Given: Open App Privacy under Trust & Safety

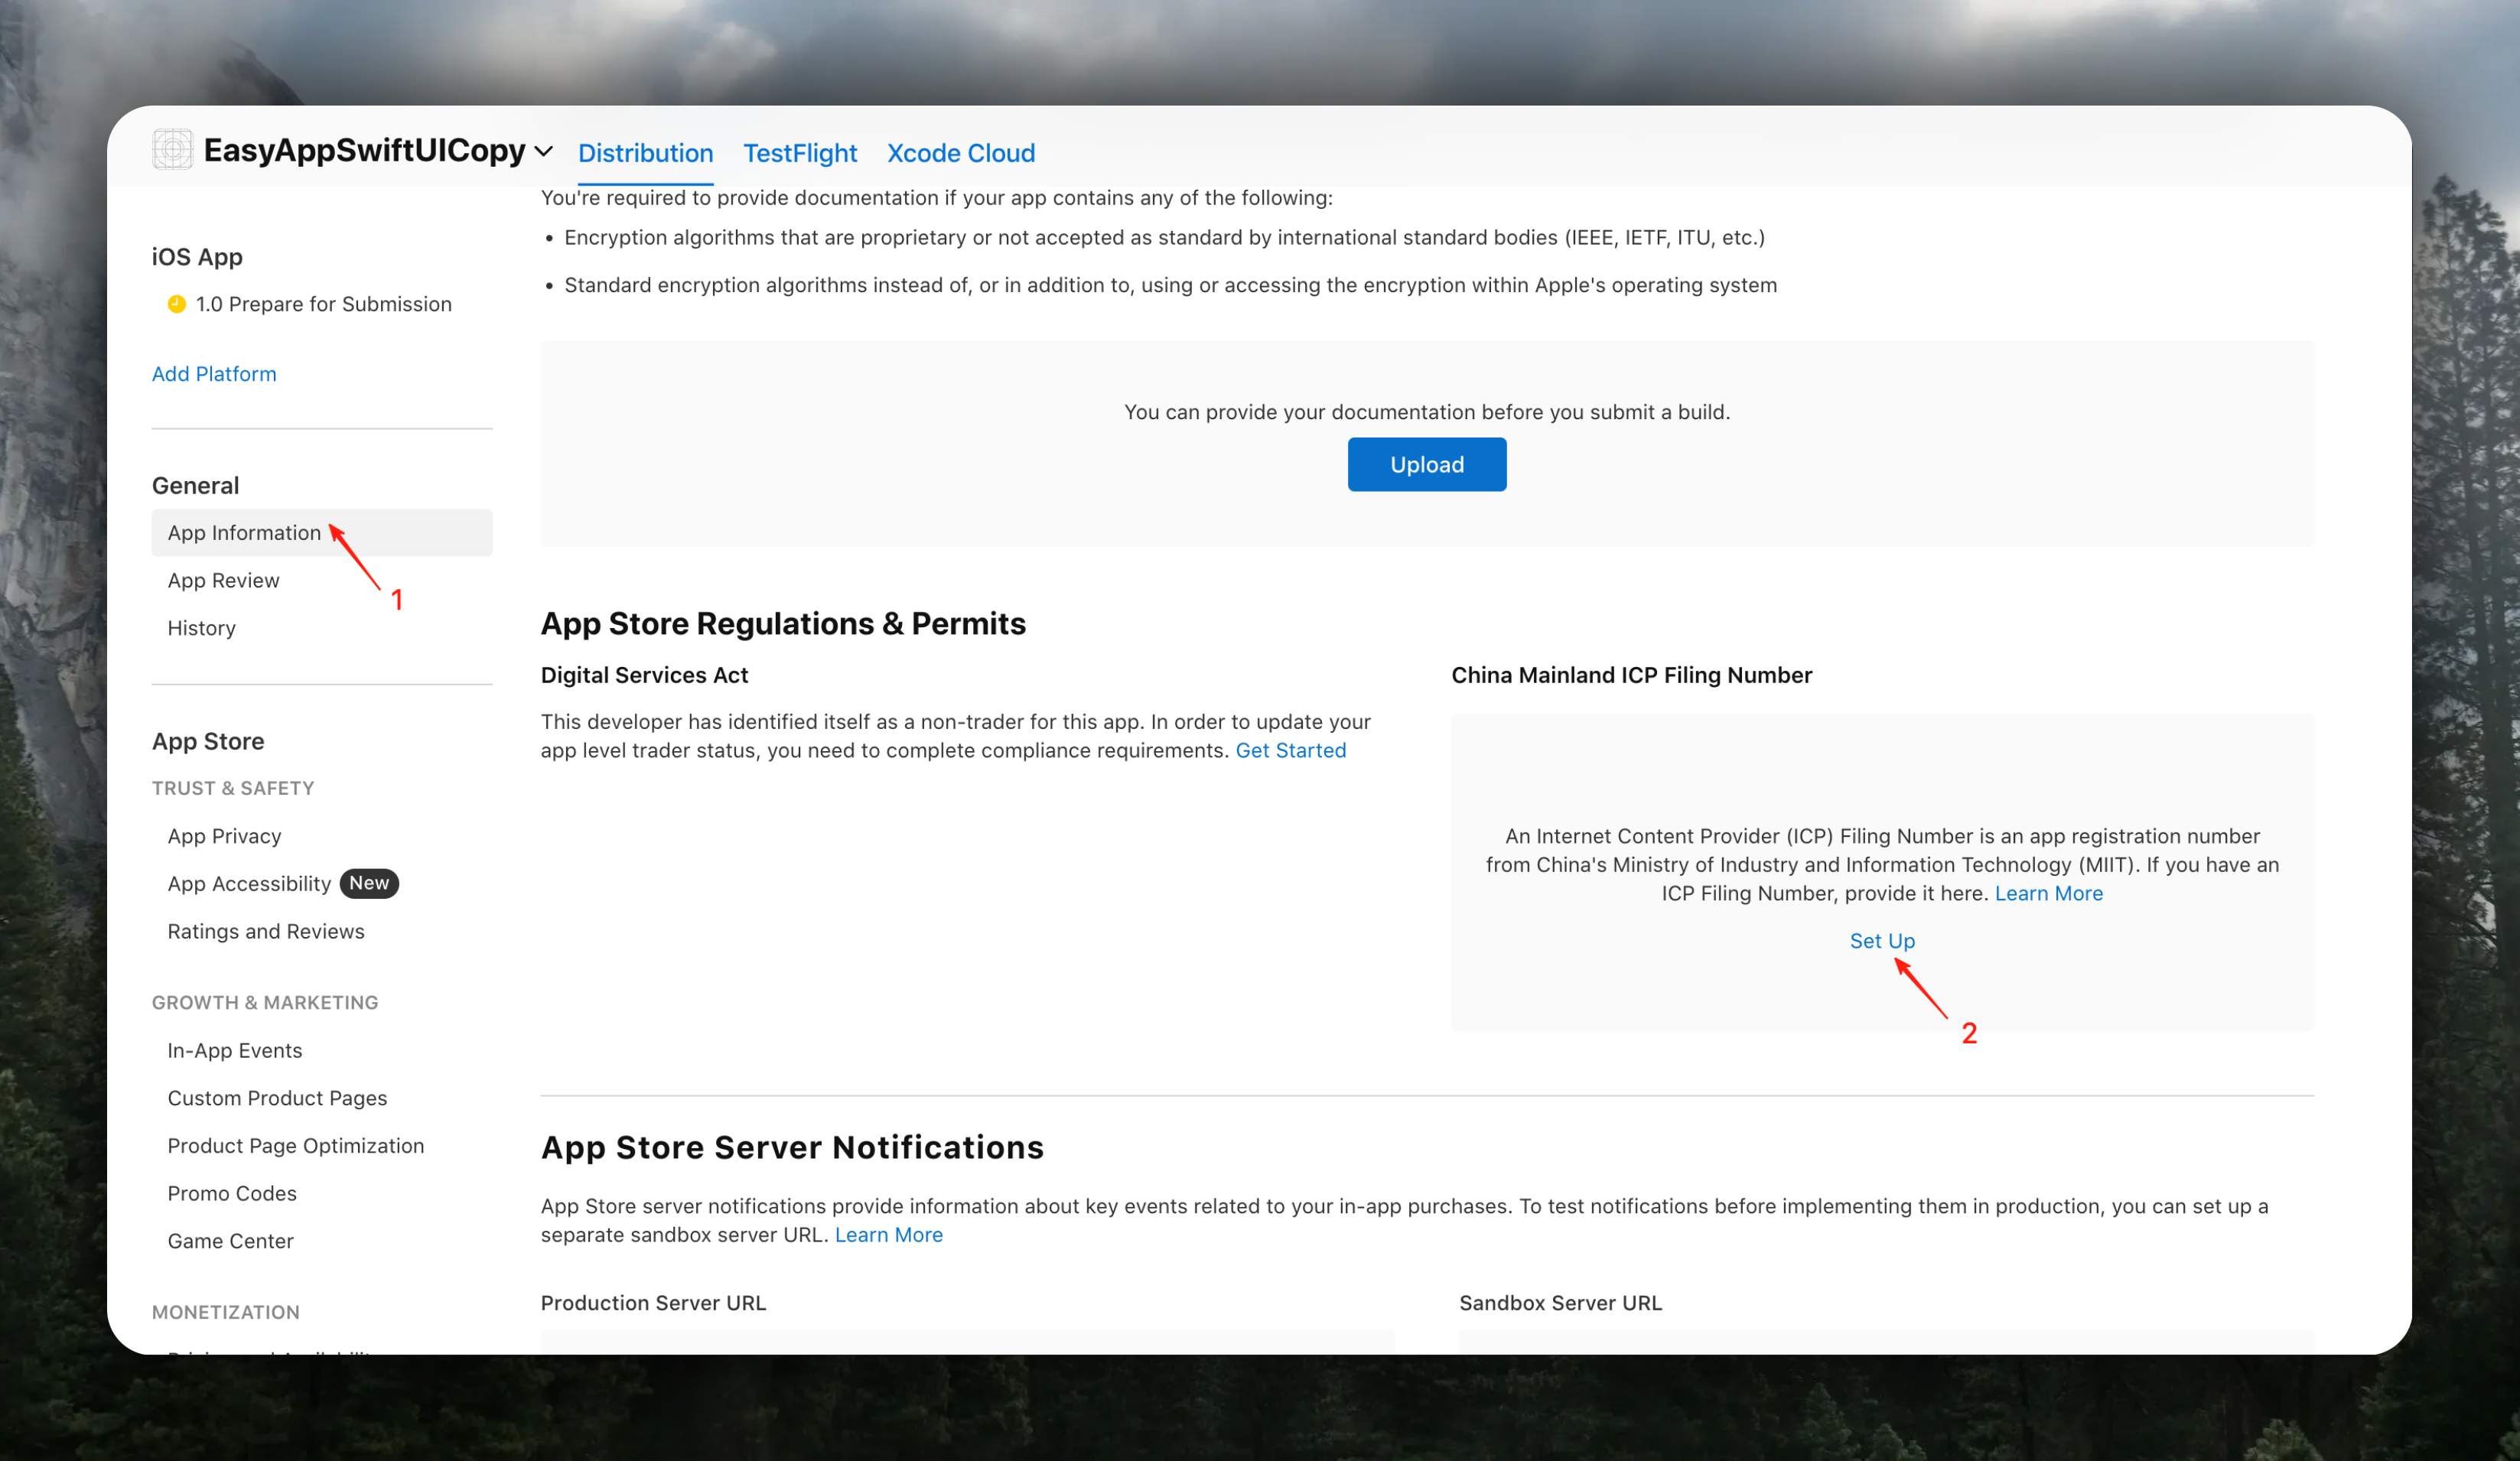Looking at the screenshot, I should (224, 836).
